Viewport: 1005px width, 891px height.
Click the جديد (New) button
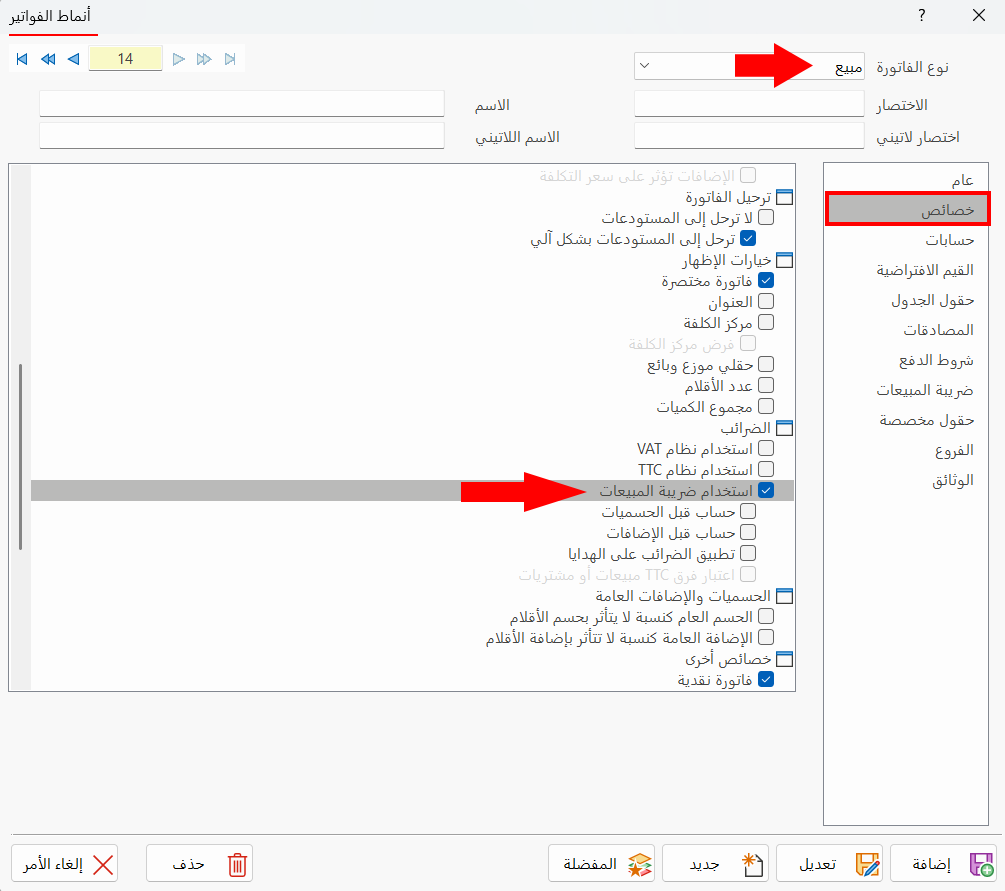(715, 863)
